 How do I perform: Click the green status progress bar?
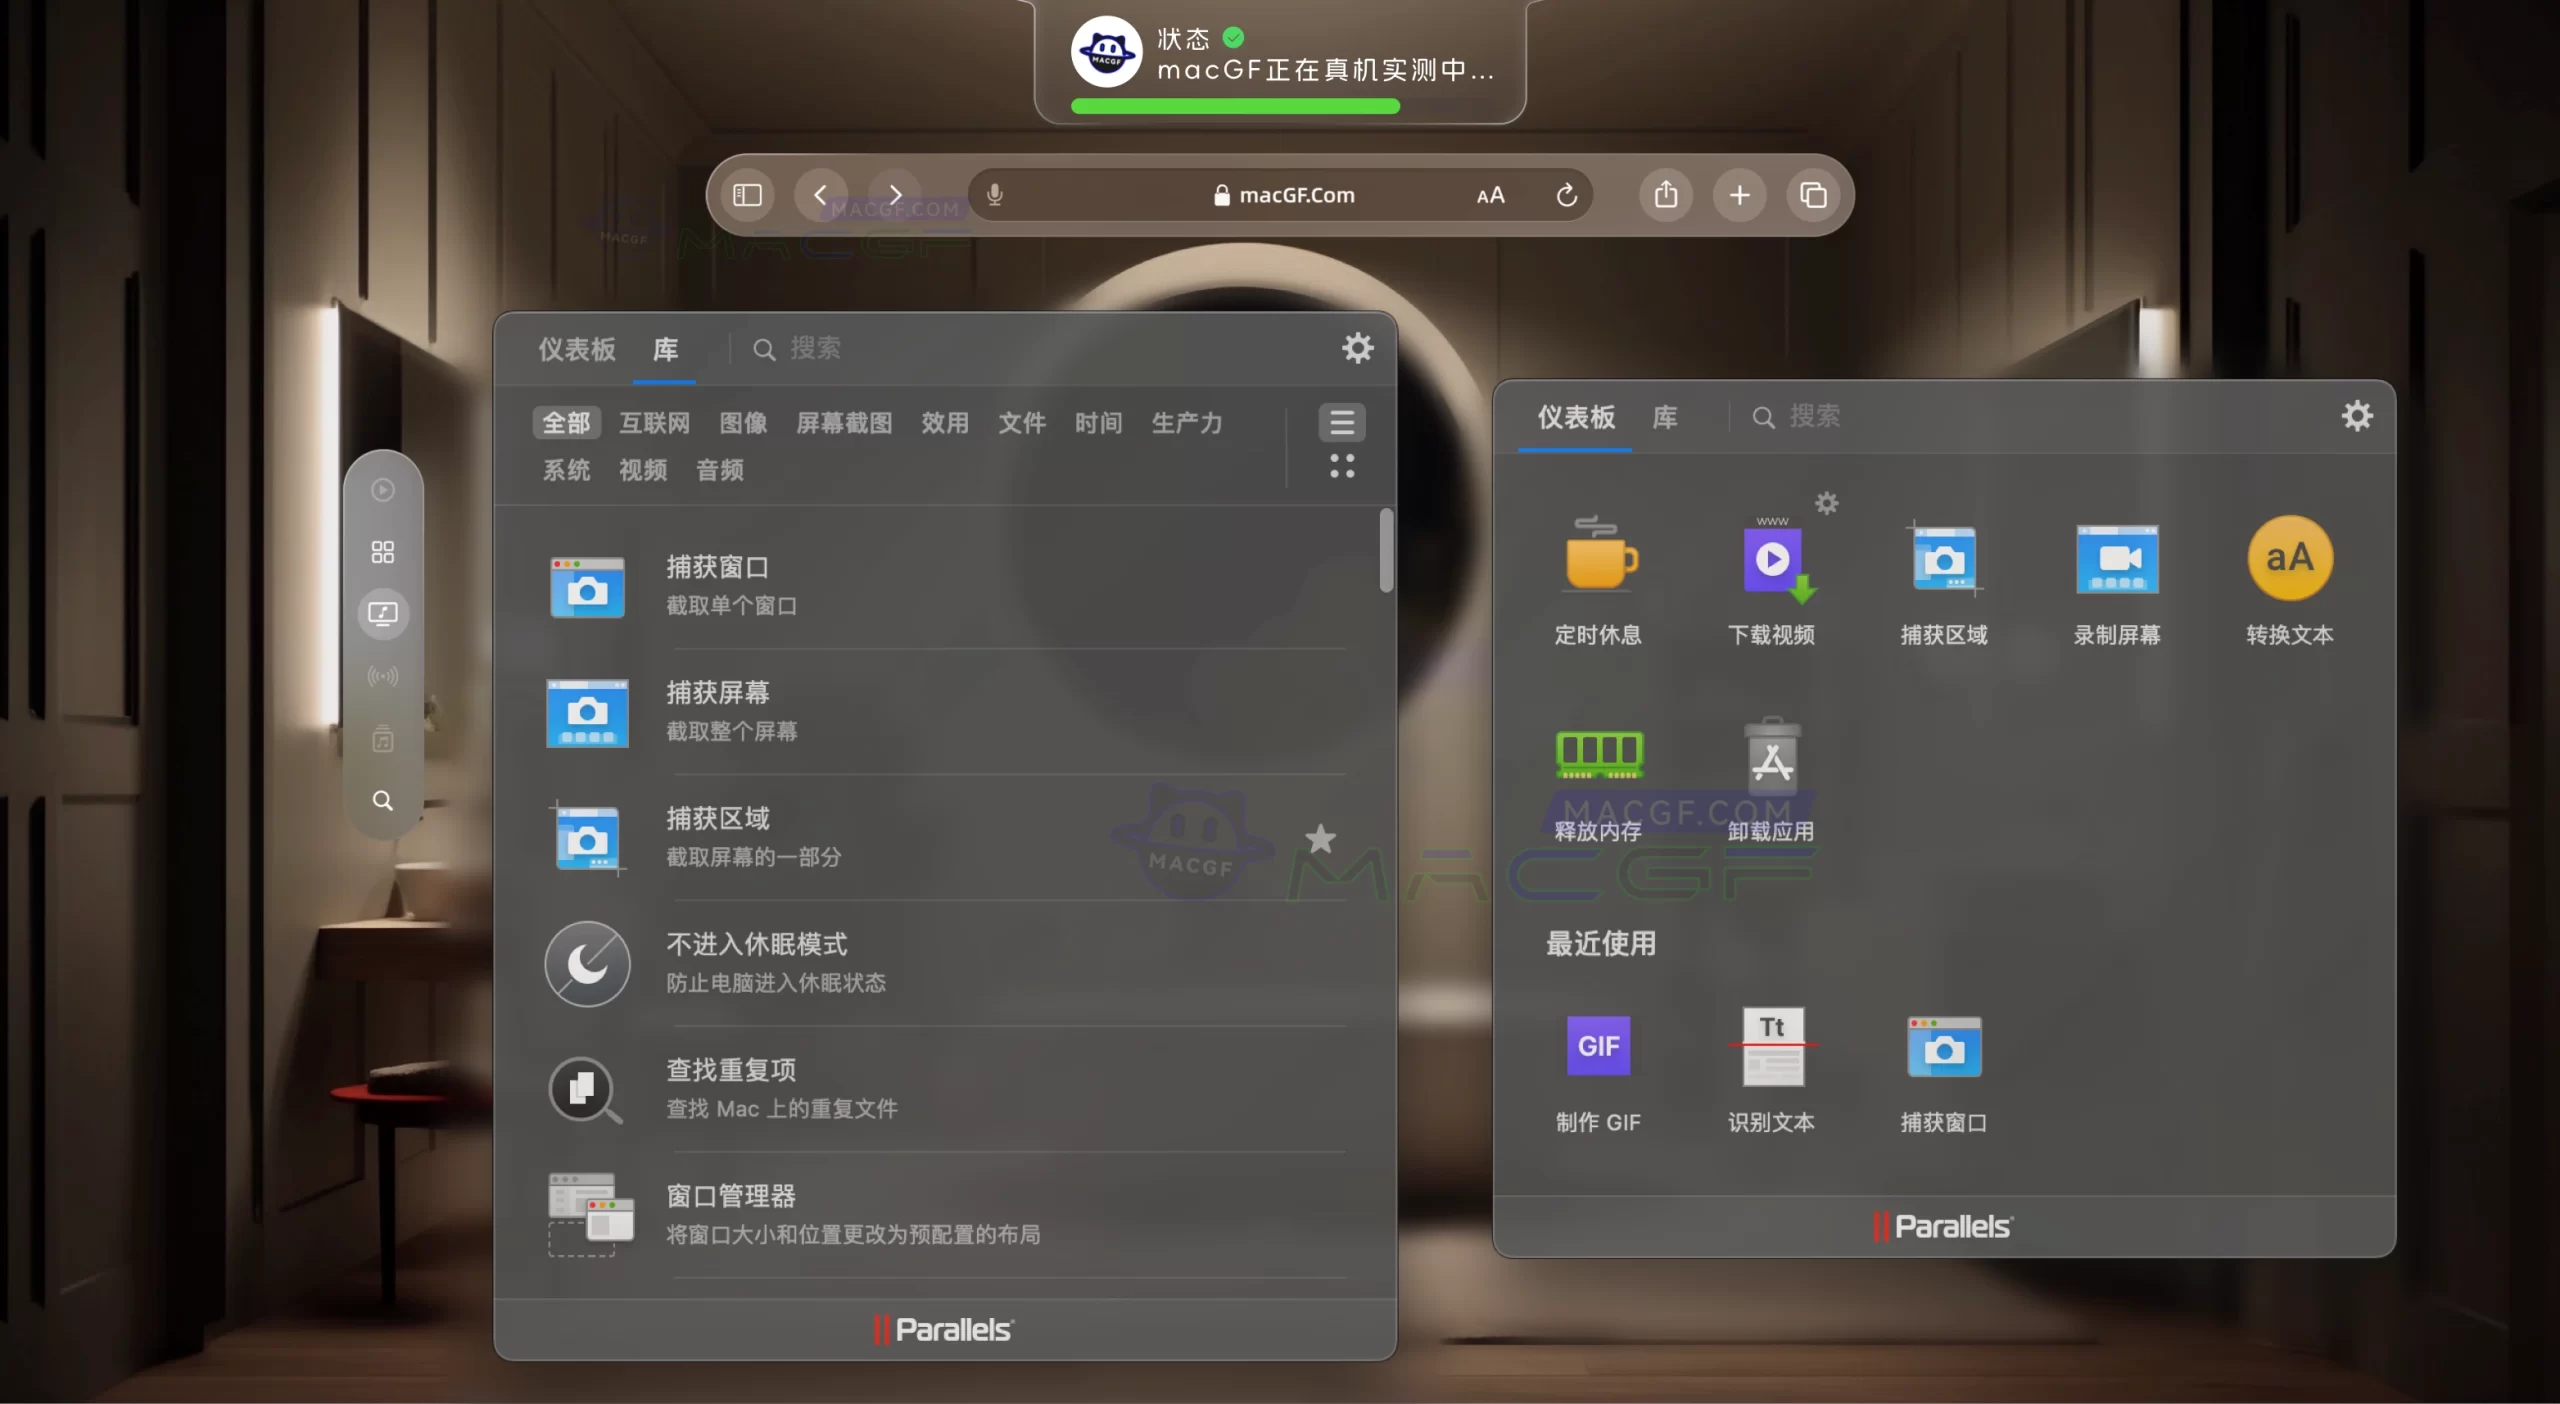point(1233,106)
